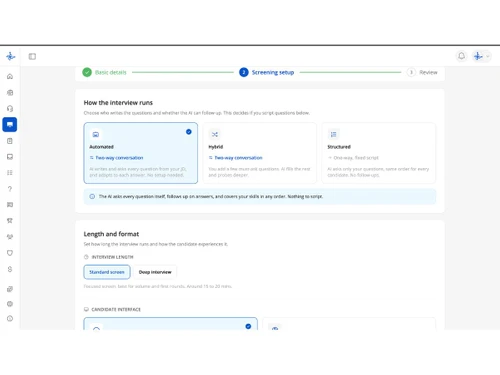Select the active chat icon in the sidebar
The image size is (500, 375).
(x=10, y=124)
